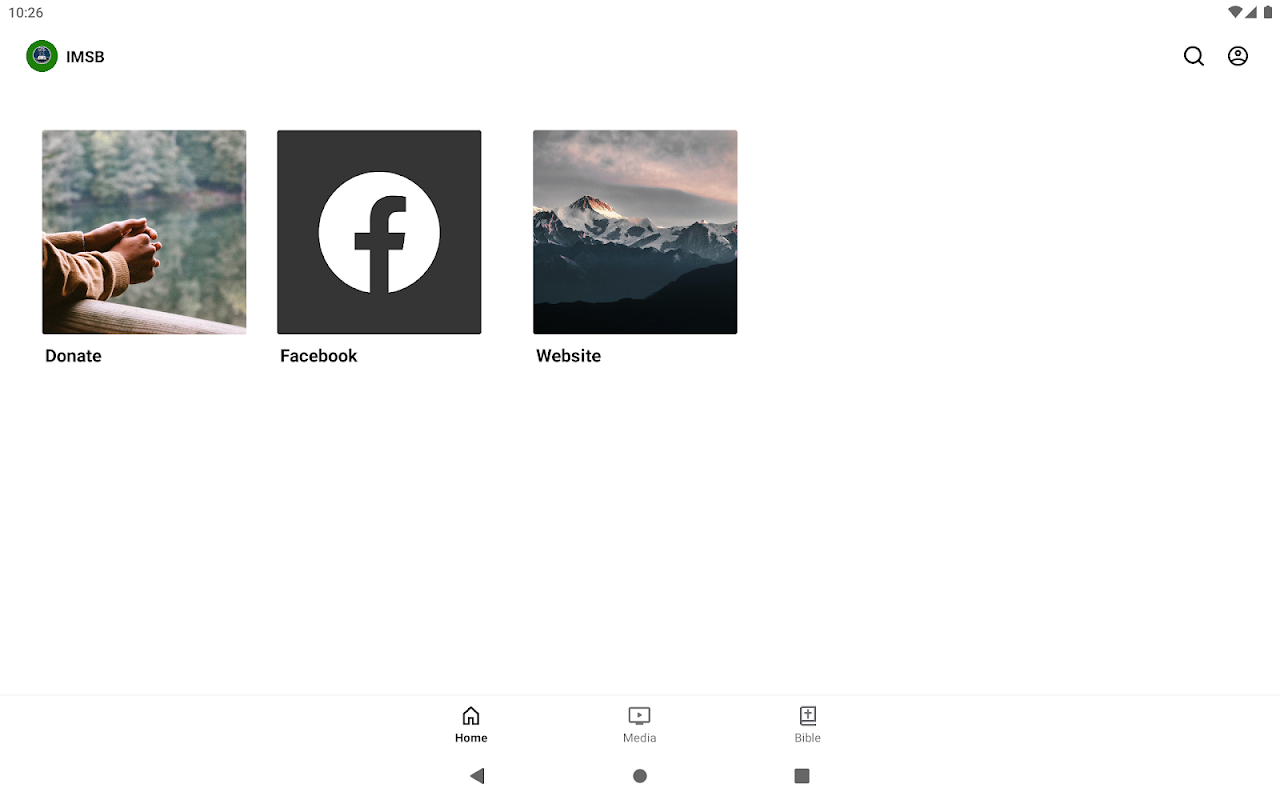Open the Website mountain image
1280x800 pixels.
pos(635,232)
